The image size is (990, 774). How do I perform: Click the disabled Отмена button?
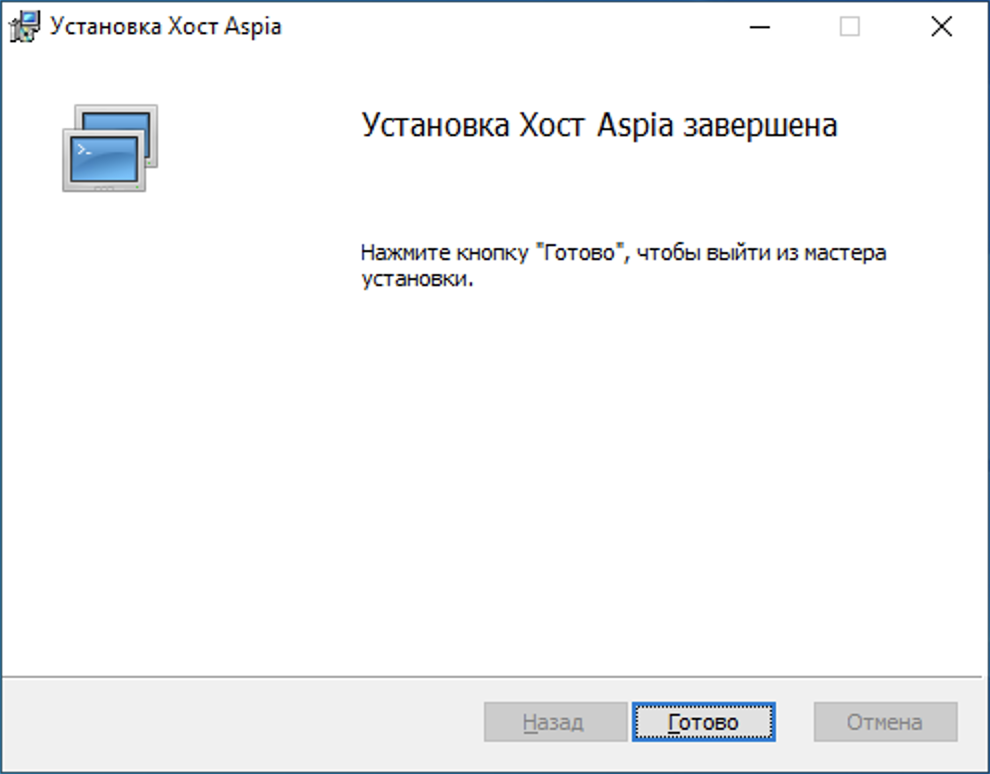tap(884, 721)
